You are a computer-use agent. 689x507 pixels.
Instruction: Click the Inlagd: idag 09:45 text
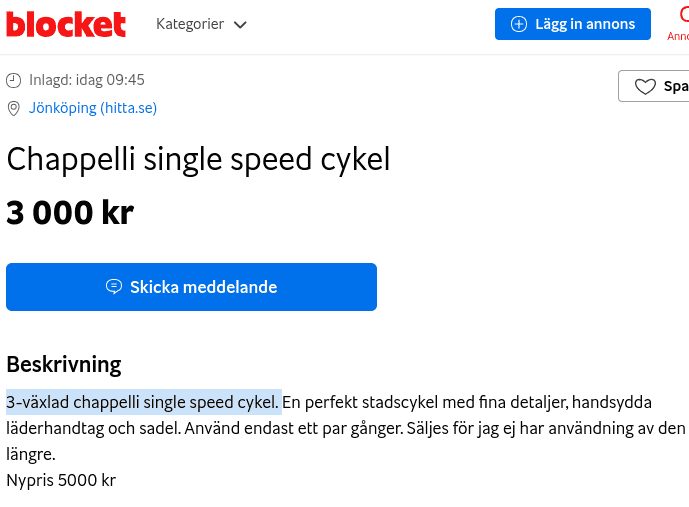point(87,80)
